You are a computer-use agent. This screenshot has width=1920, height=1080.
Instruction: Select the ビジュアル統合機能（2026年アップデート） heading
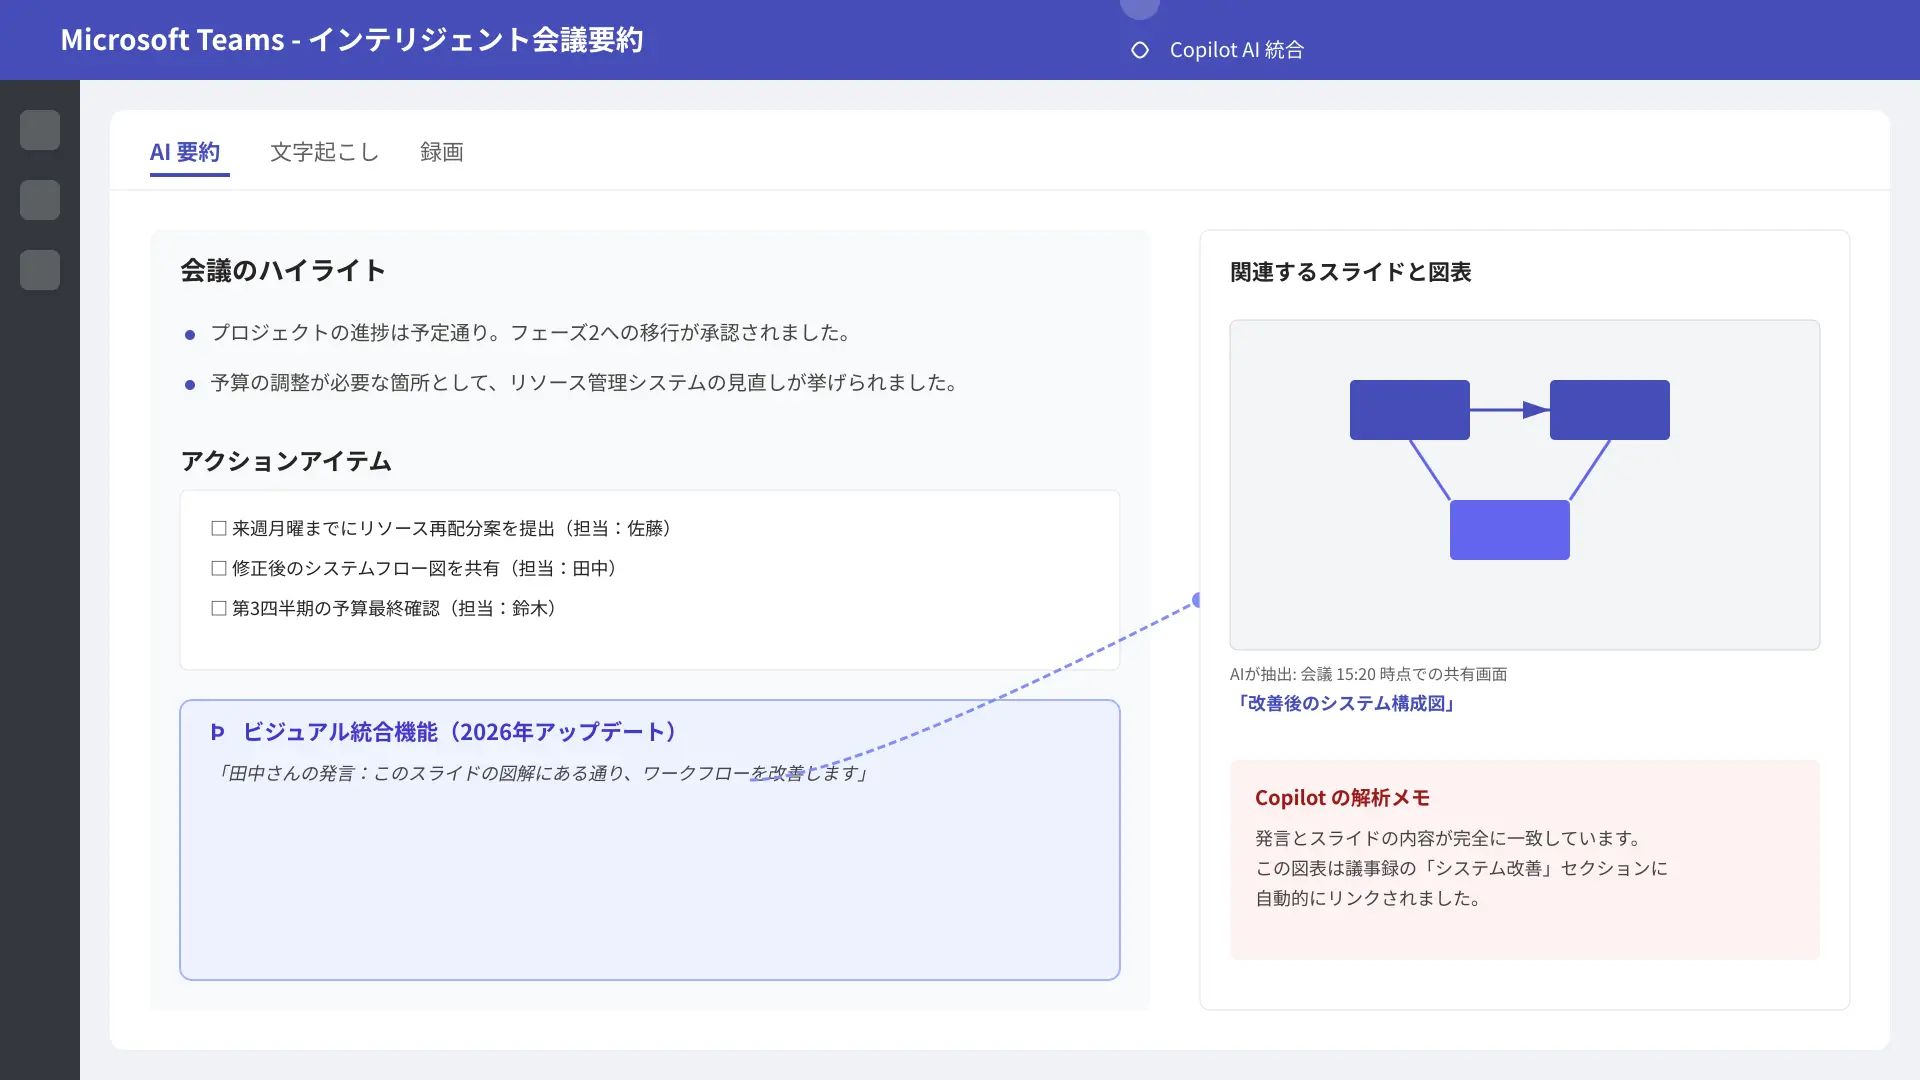(460, 732)
